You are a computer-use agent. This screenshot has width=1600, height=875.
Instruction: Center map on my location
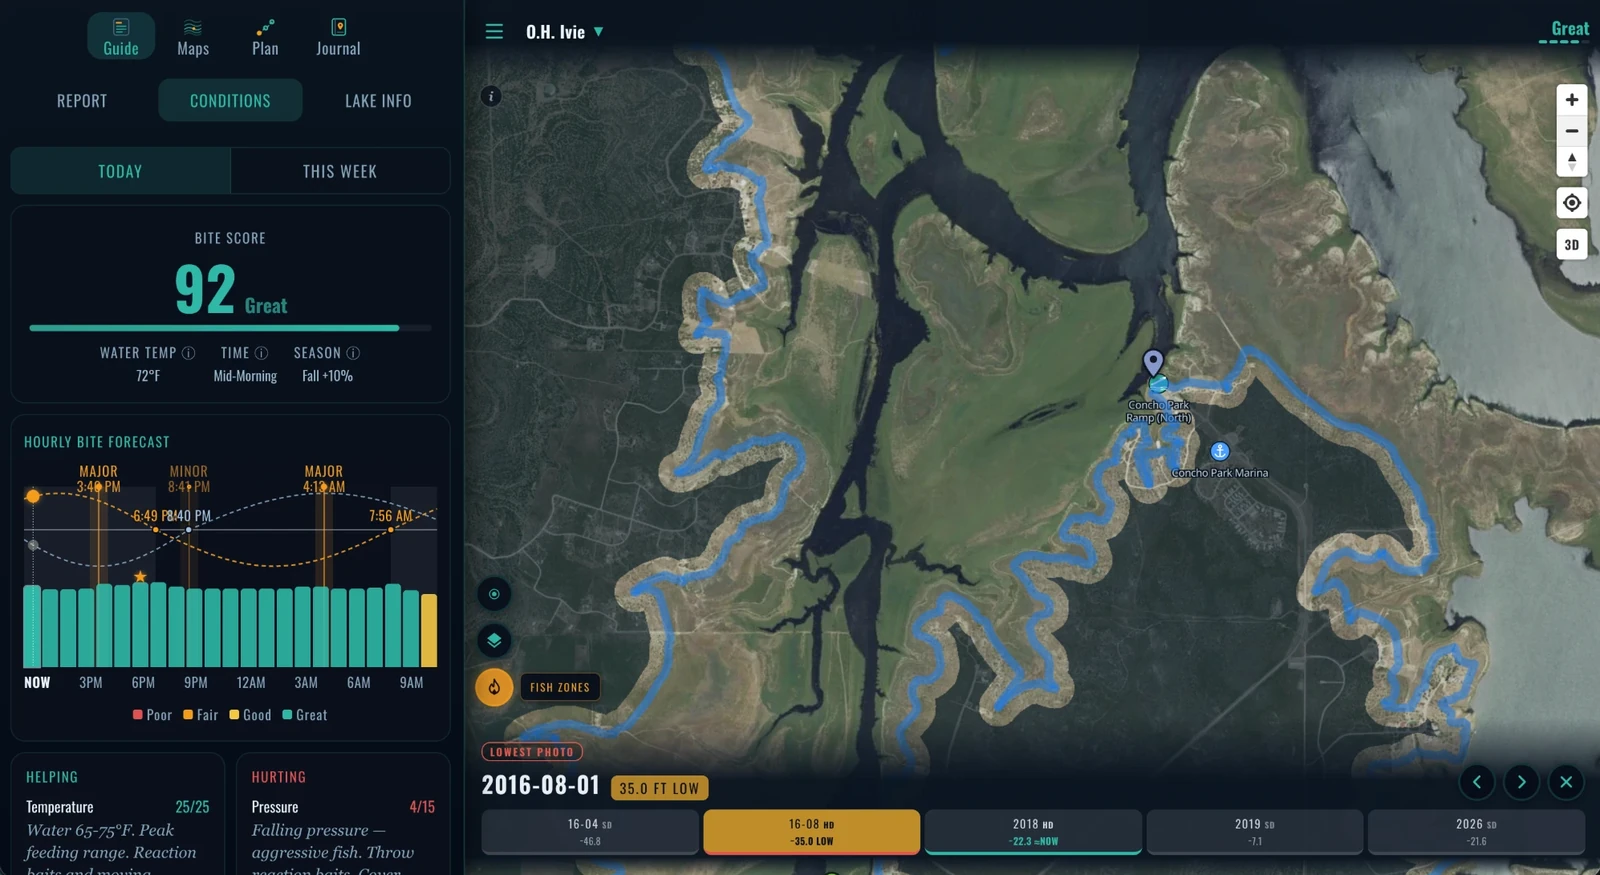(x=1572, y=203)
